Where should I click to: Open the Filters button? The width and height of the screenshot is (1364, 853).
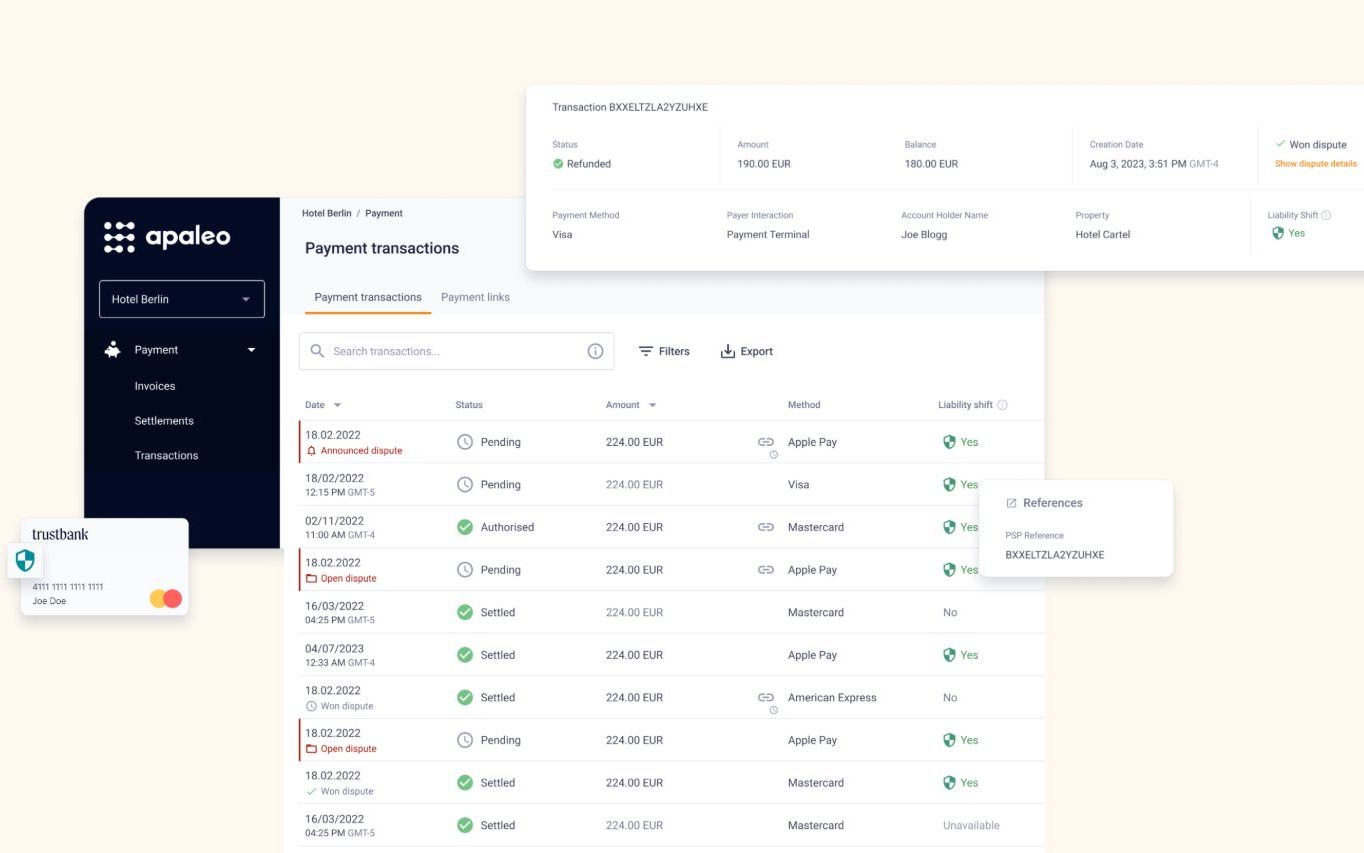click(664, 351)
